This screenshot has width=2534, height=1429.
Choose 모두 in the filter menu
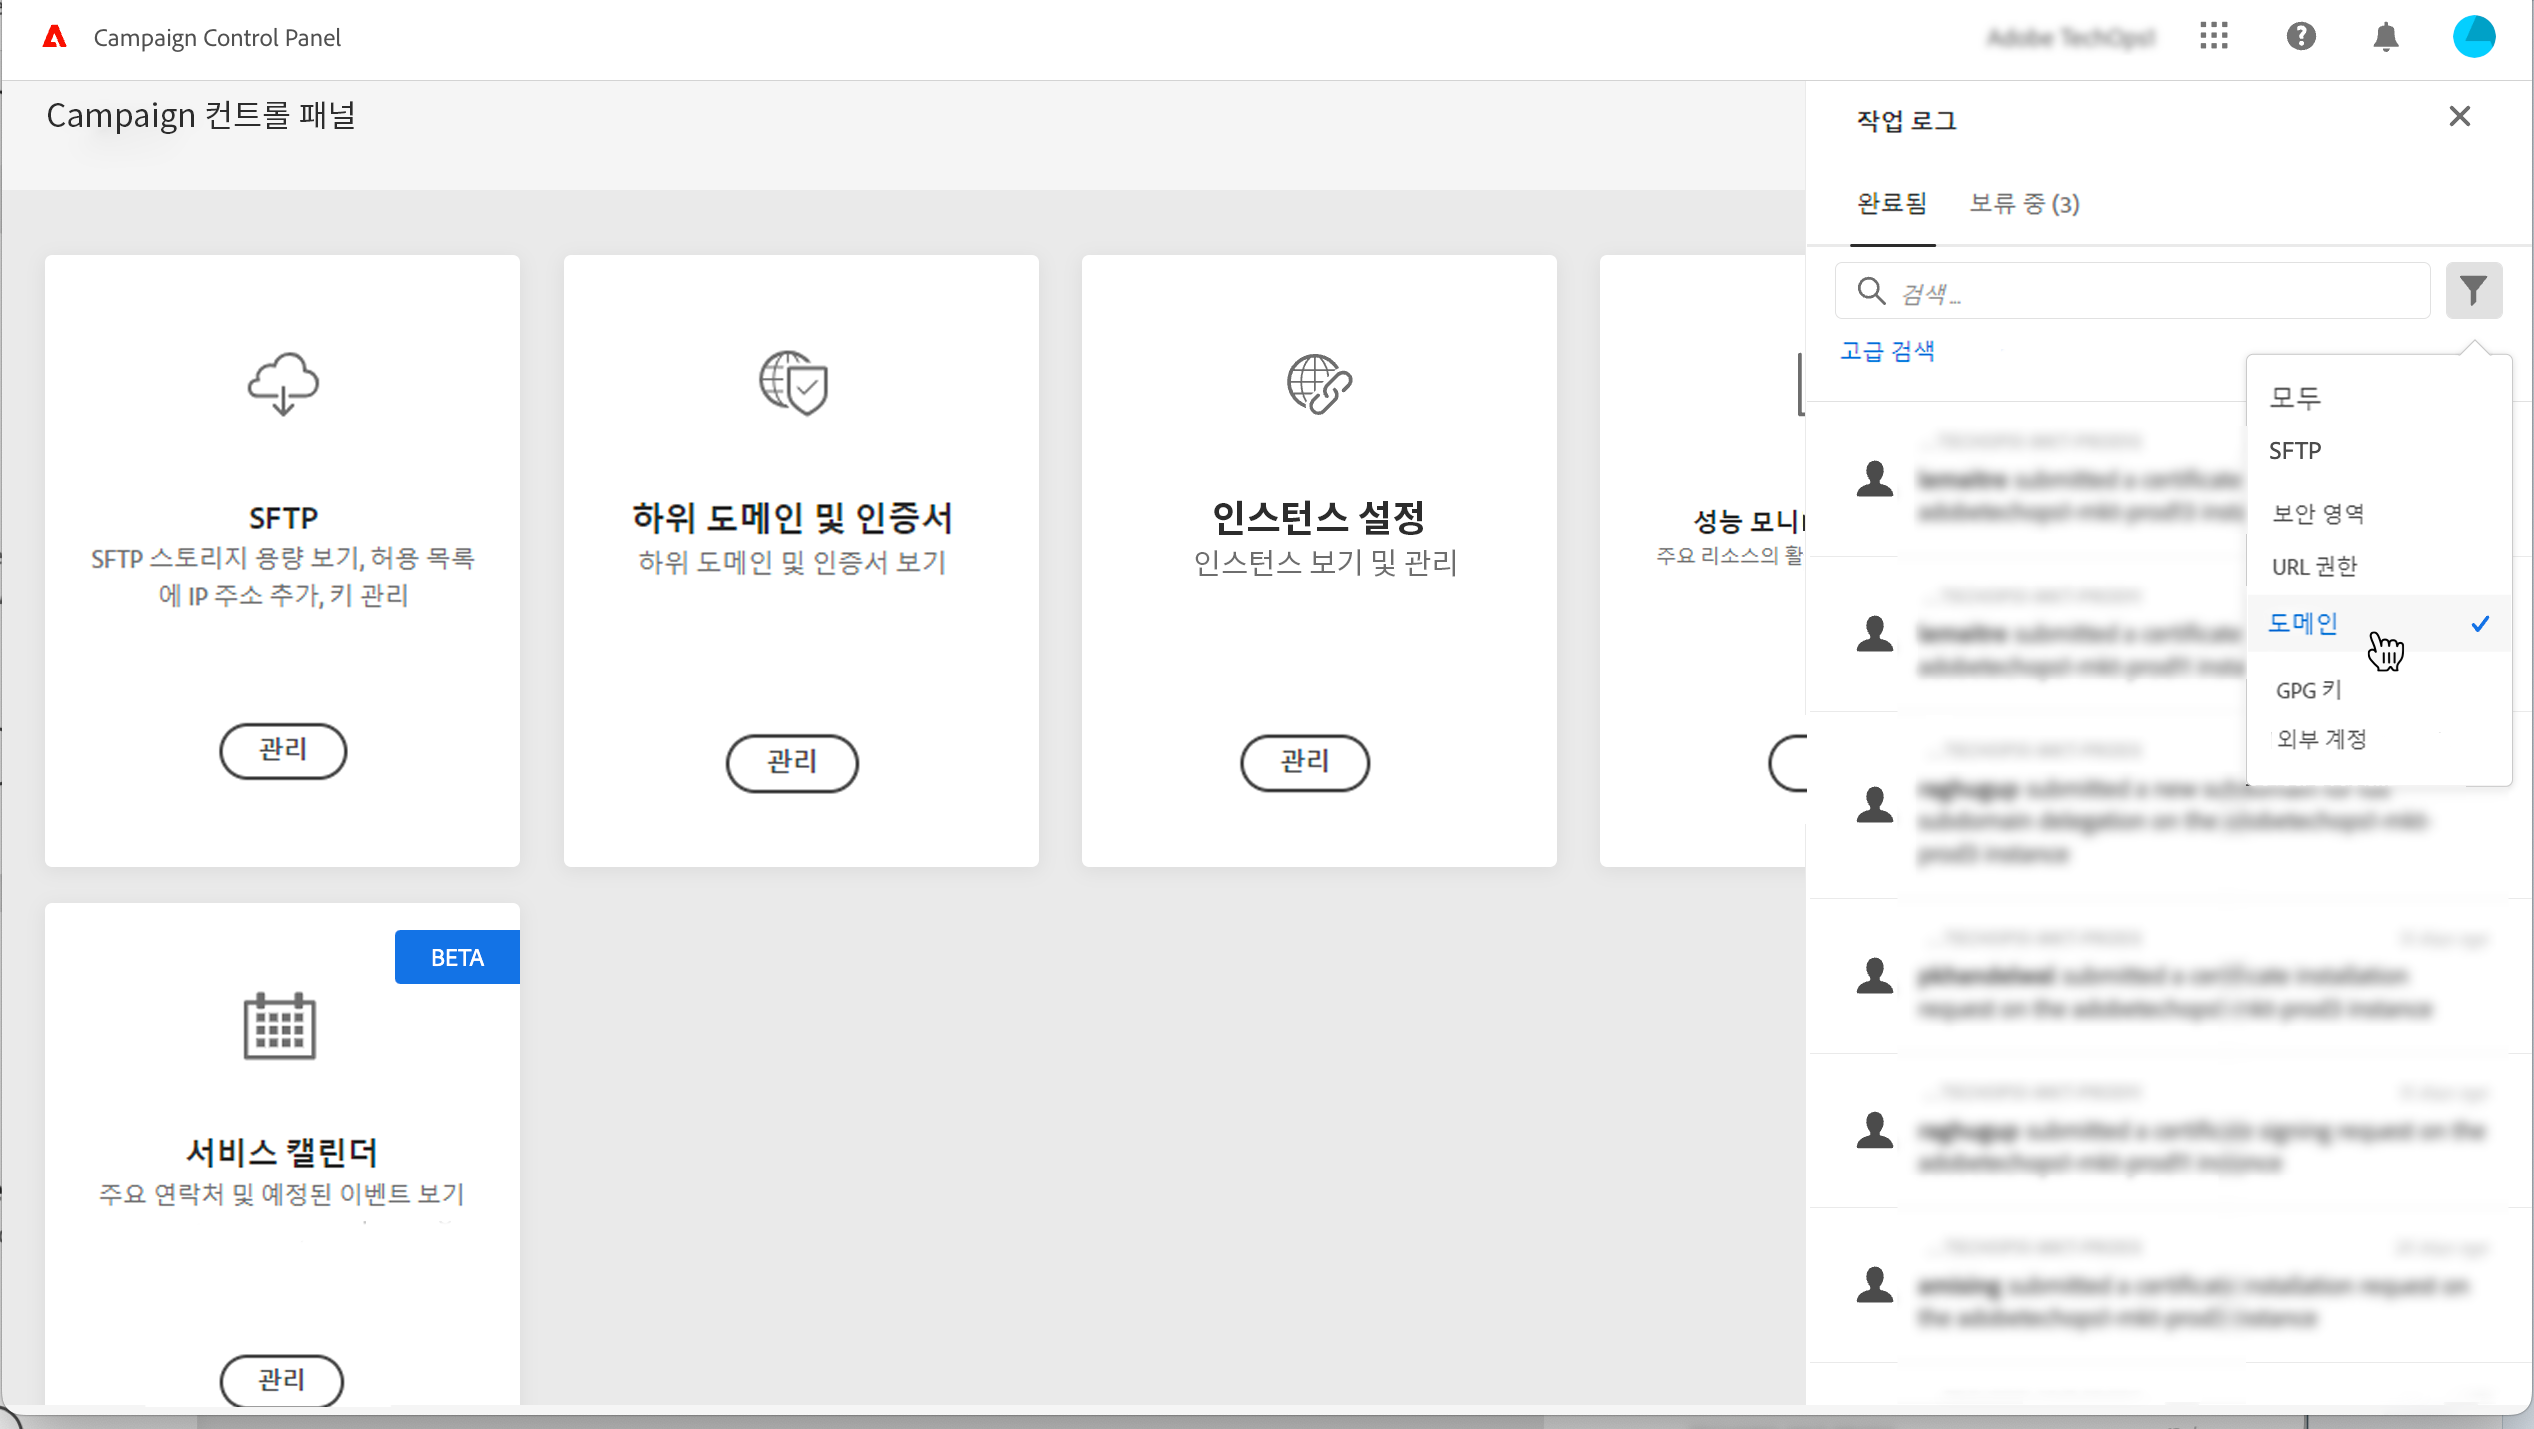(2294, 398)
